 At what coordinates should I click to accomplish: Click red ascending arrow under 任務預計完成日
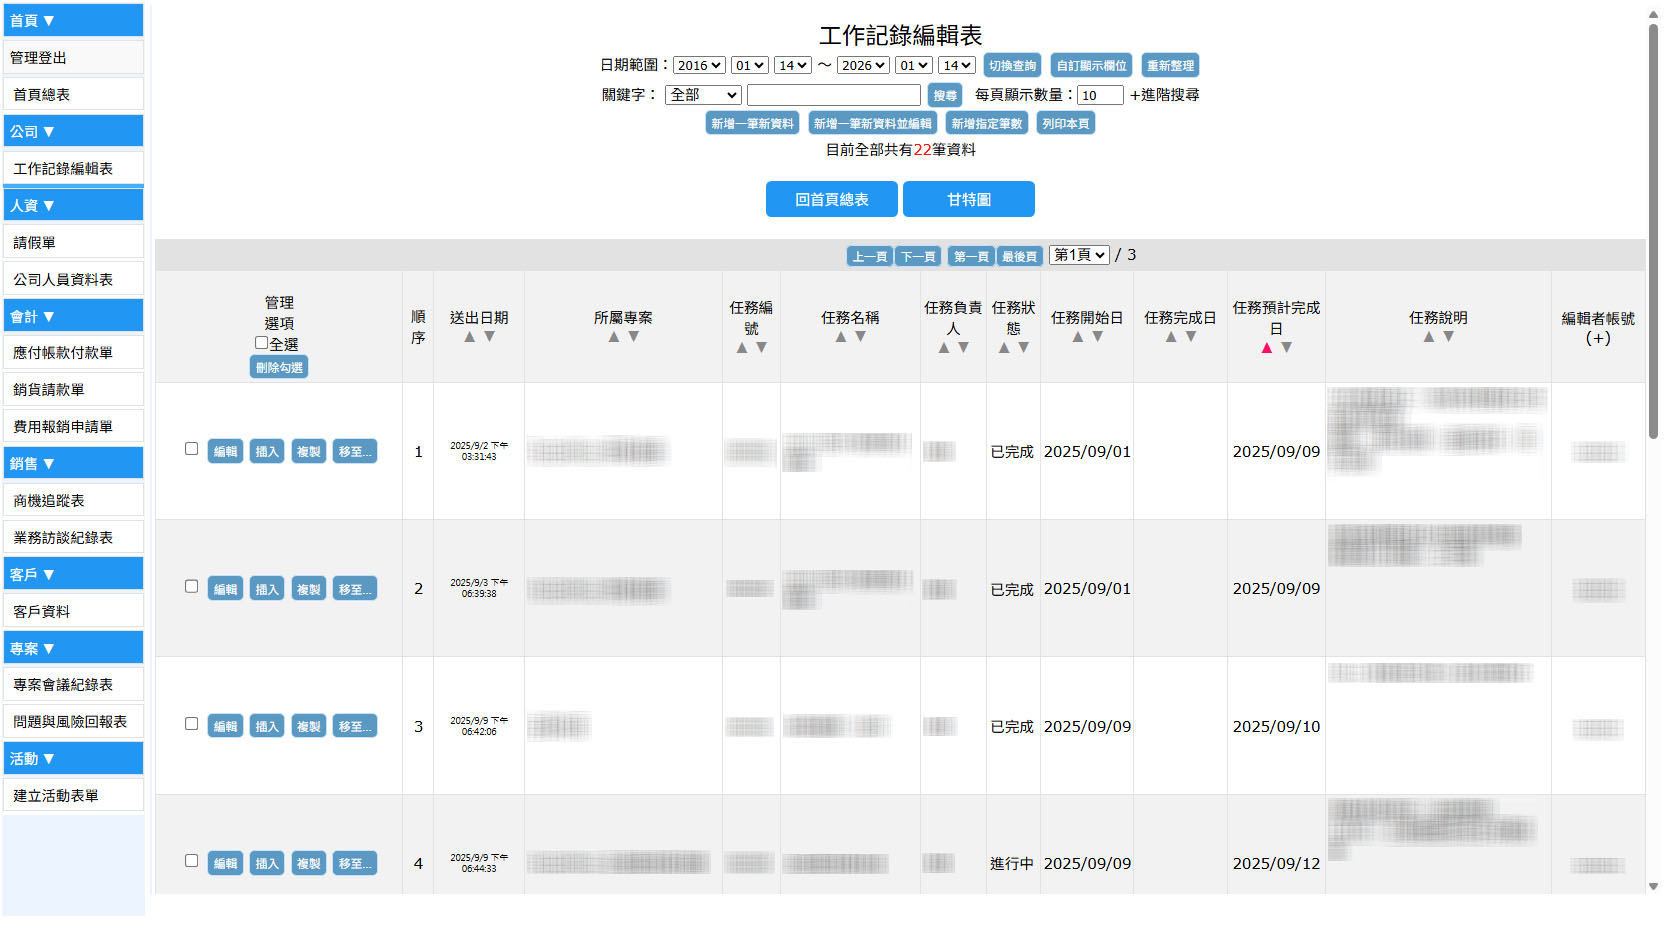click(1266, 348)
